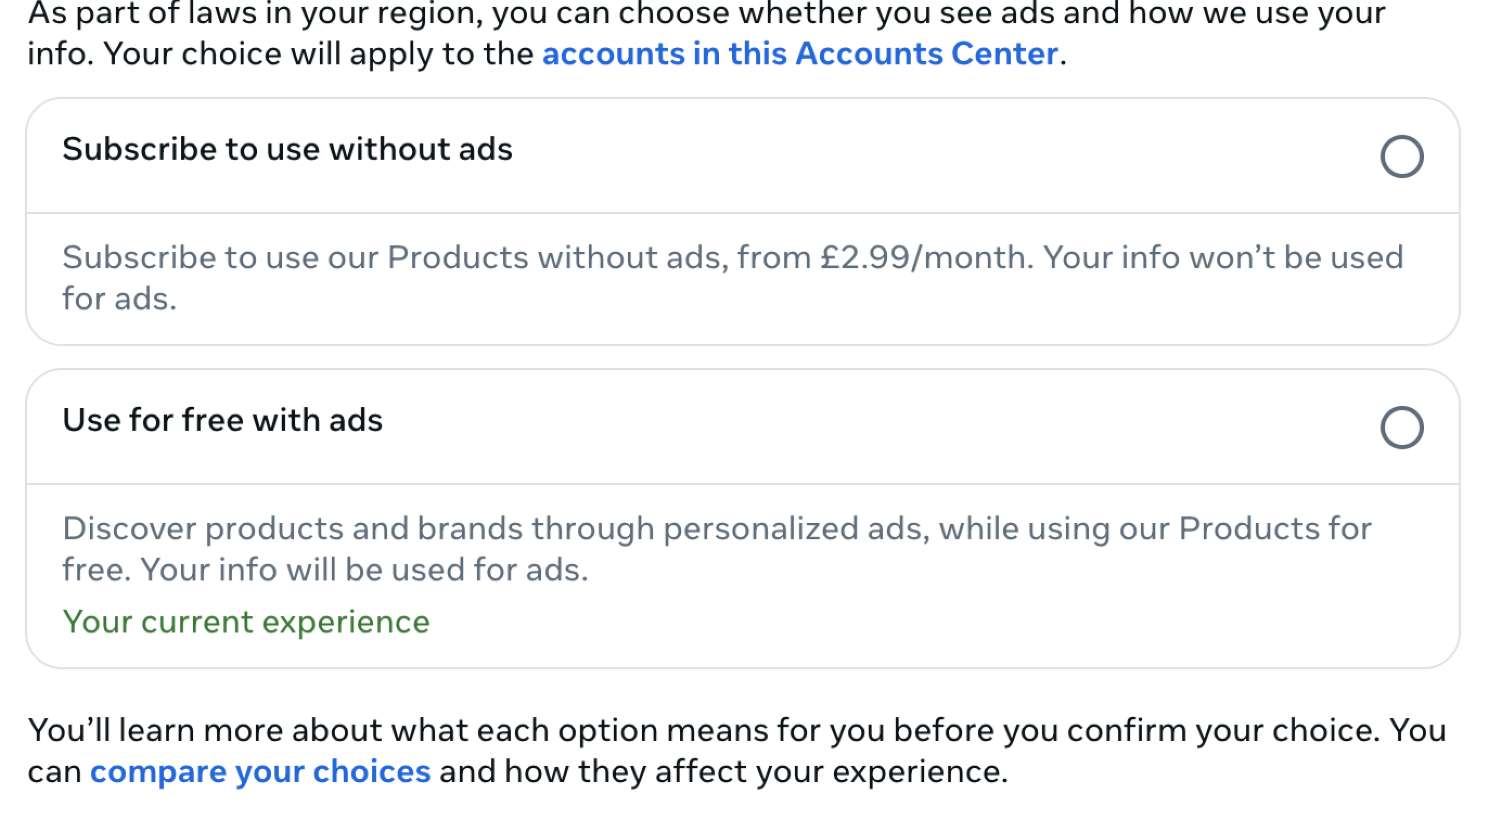Viewport: 1488px width, 814px height.
Task: Click the Your current experience green label
Action: tap(246, 622)
